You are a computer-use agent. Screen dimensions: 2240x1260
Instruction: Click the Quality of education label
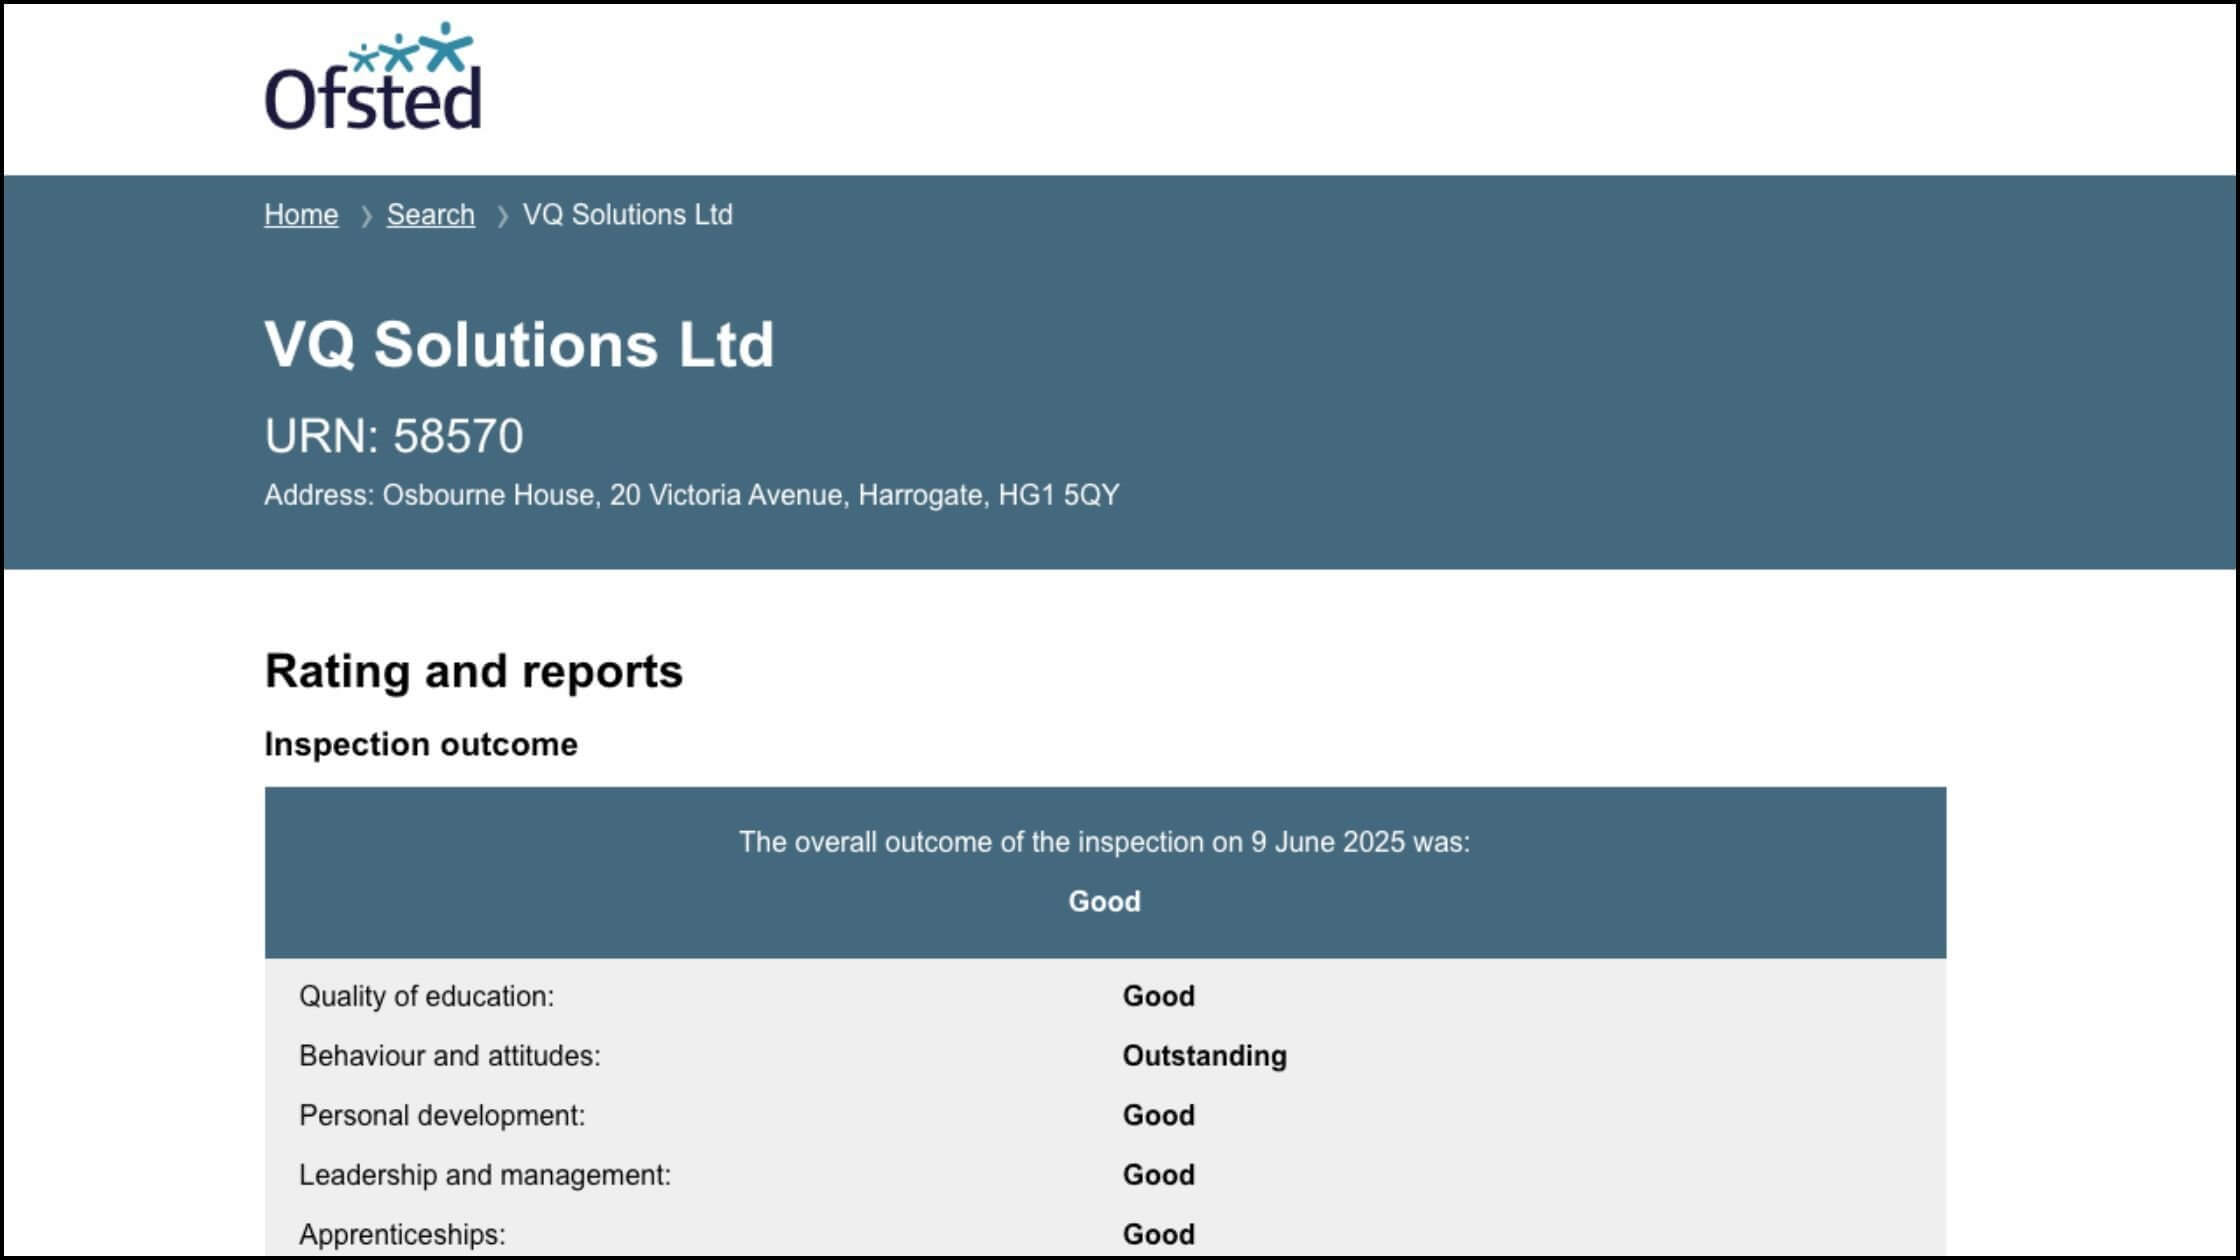click(x=427, y=996)
